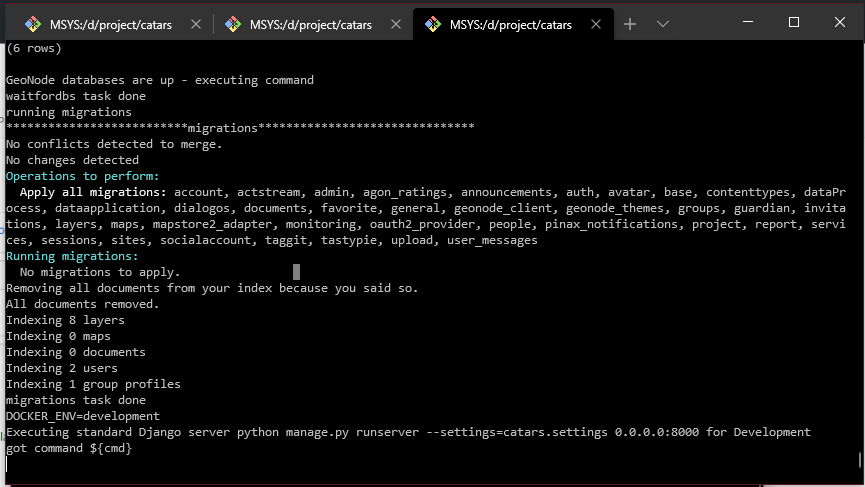Click '--settings=catars.settings' in the runserver command
The width and height of the screenshot is (865, 487).
point(517,432)
